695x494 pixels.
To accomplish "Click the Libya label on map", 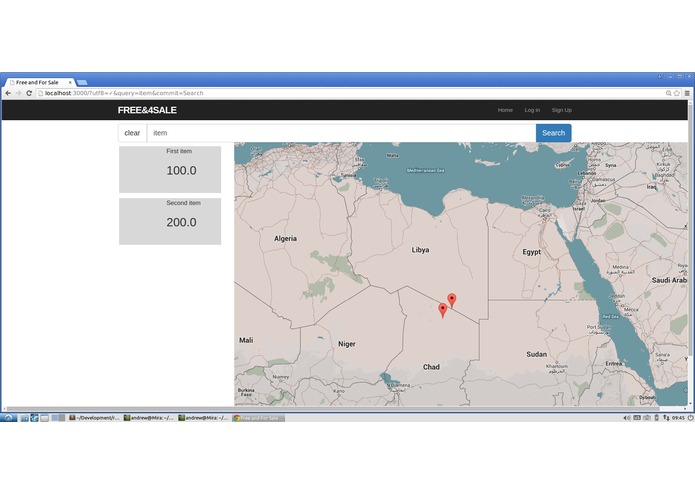I will pos(420,250).
